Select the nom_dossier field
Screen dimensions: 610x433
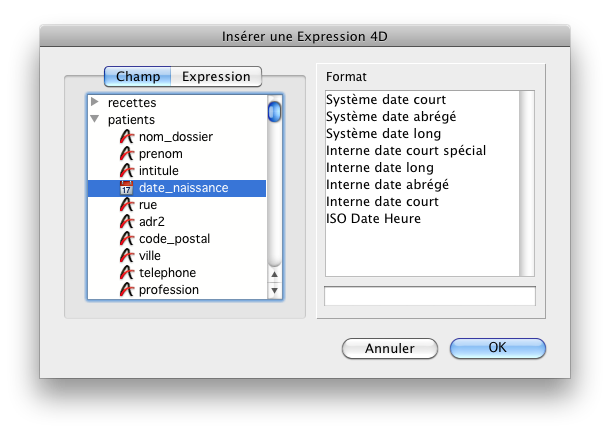pos(177,137)
